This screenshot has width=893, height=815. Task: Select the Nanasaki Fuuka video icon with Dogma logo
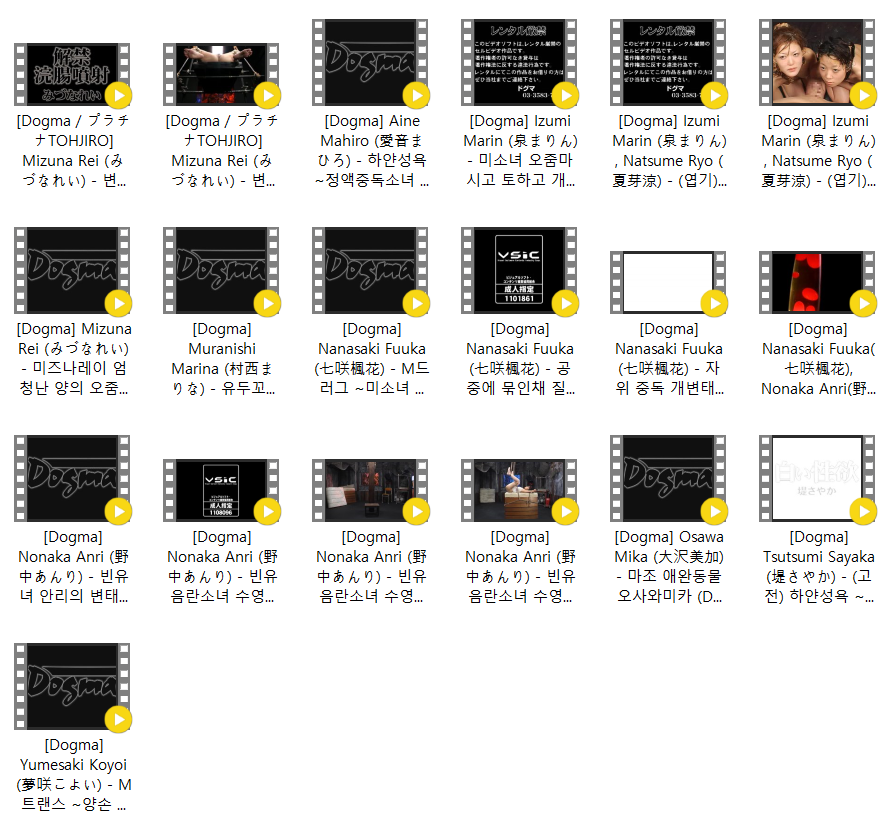tap(370, 271)
